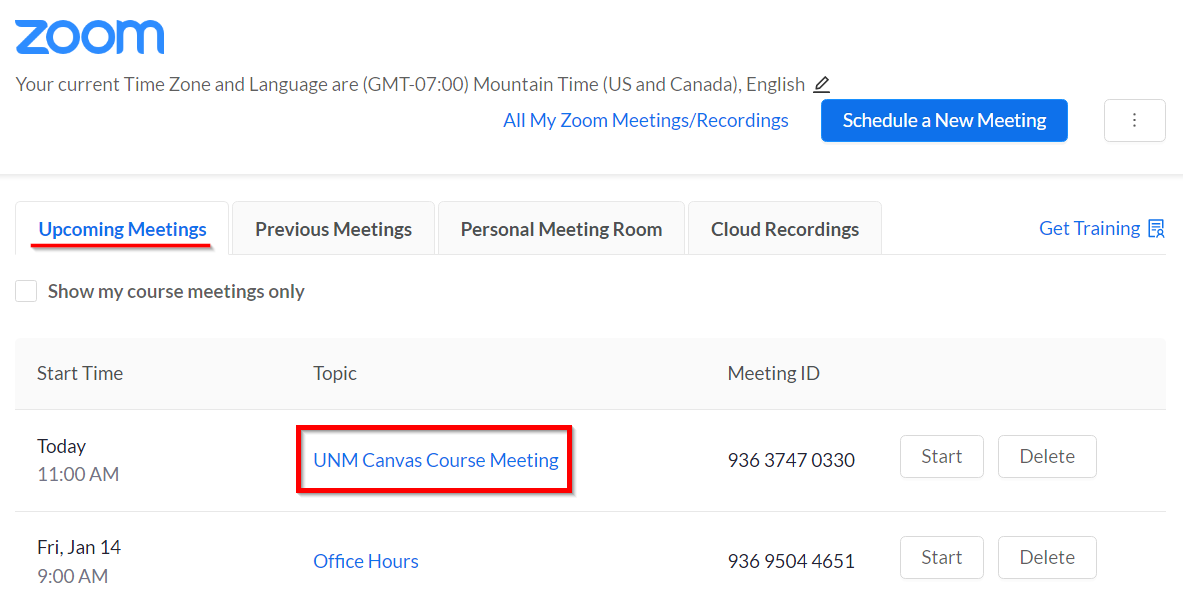Select the Personal Meeting Room tab
1183x596 pixels.
click(x=561, y=229)
